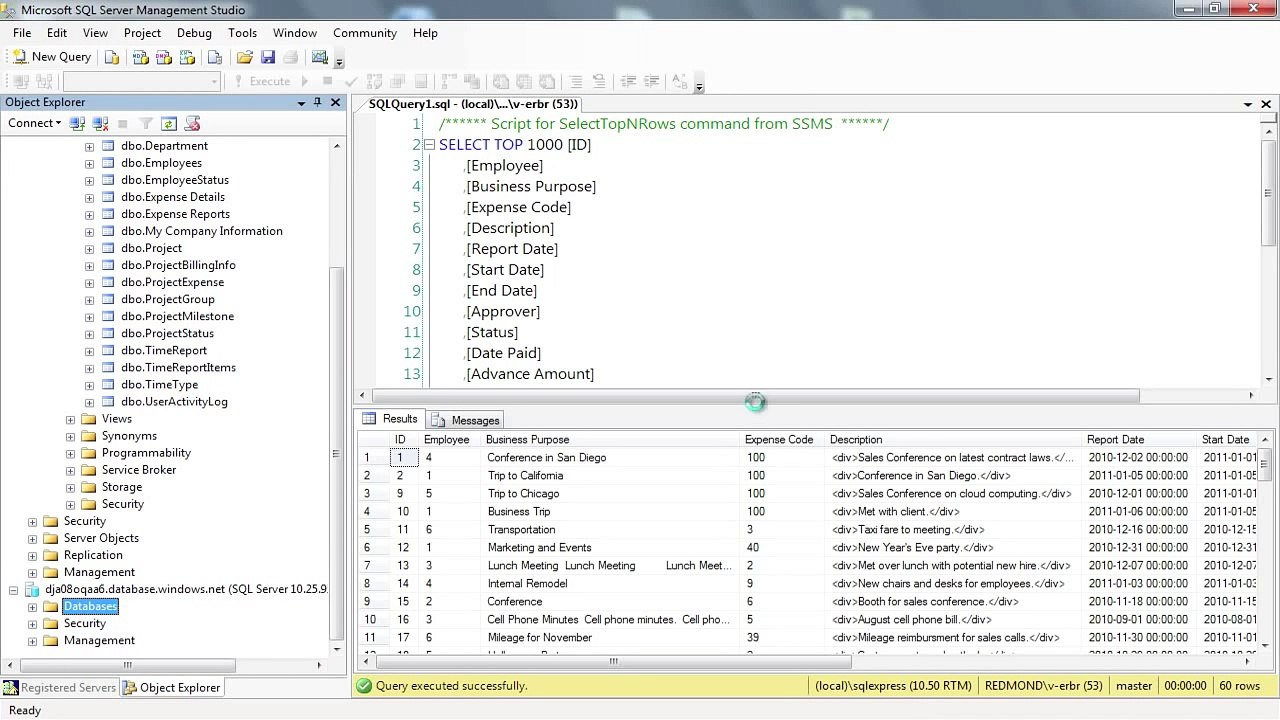1280x720 pixels.
Task: Click the Refresh icon in Object Explorer
Action: pyautogui.click(x=168, y=123)
